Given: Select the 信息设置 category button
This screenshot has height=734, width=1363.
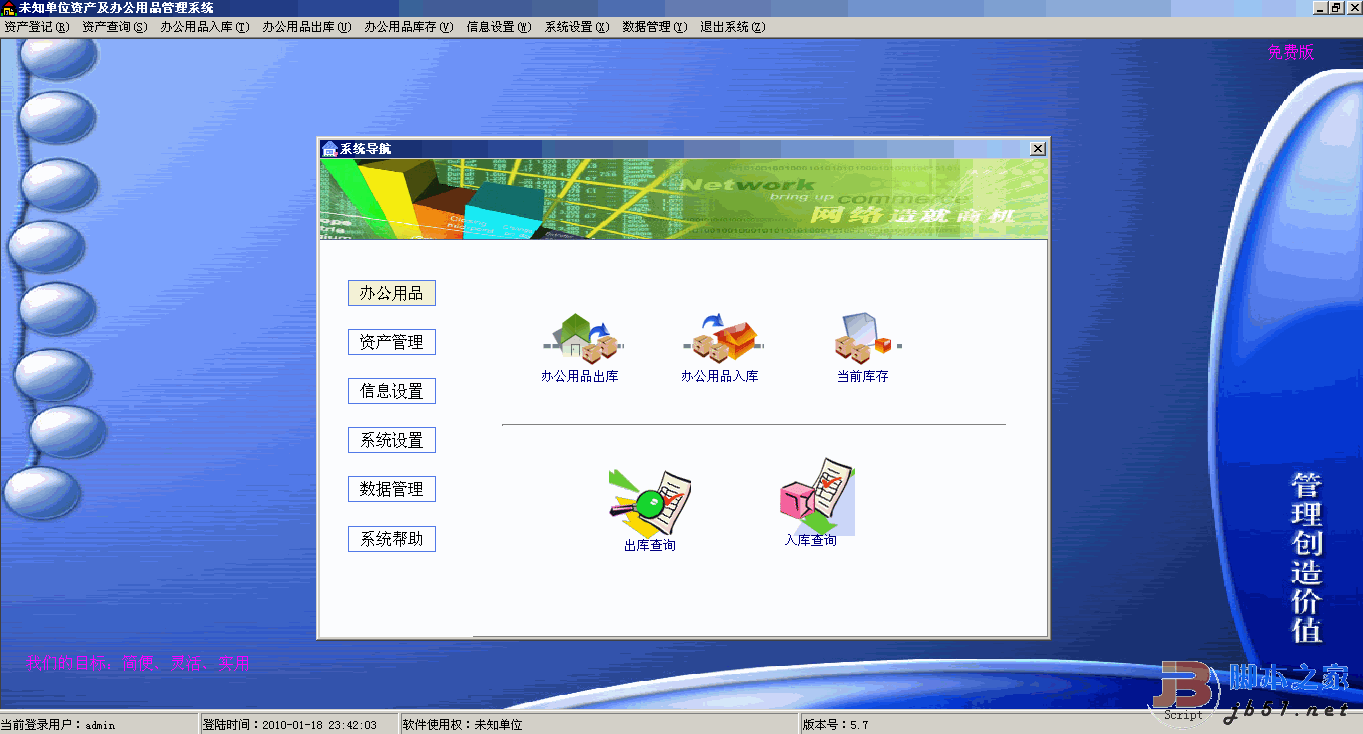Looking at the screenshot, I should tap(392, 391).
